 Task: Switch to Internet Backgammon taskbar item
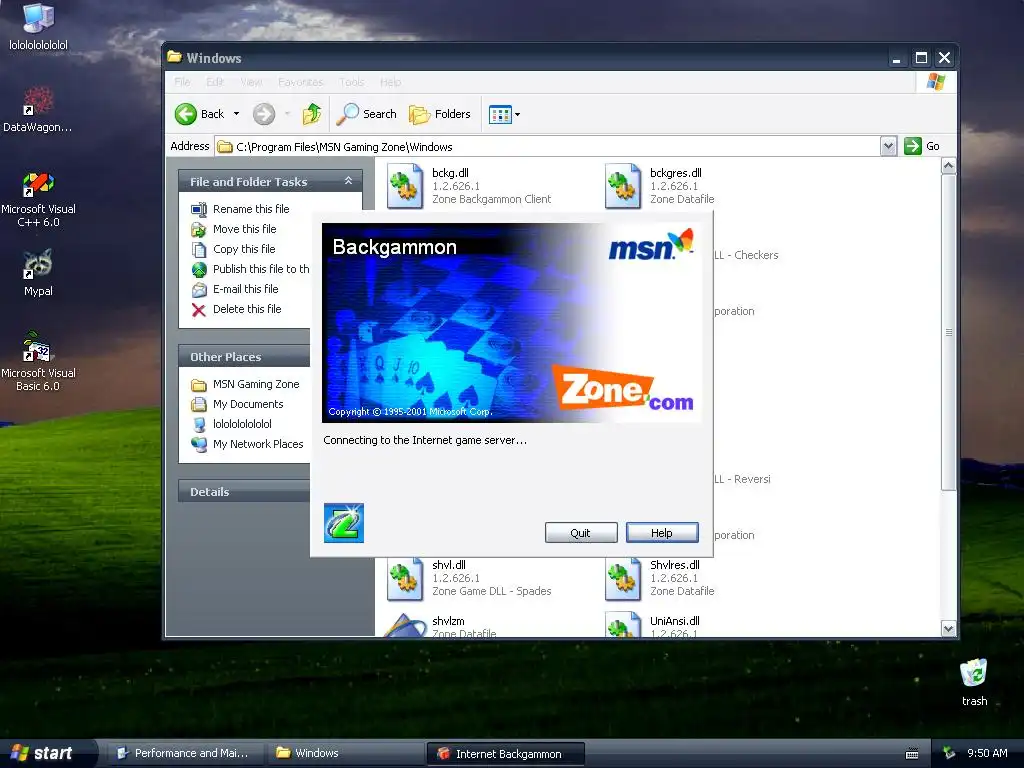pyautogui.click(x=505, y=753)
